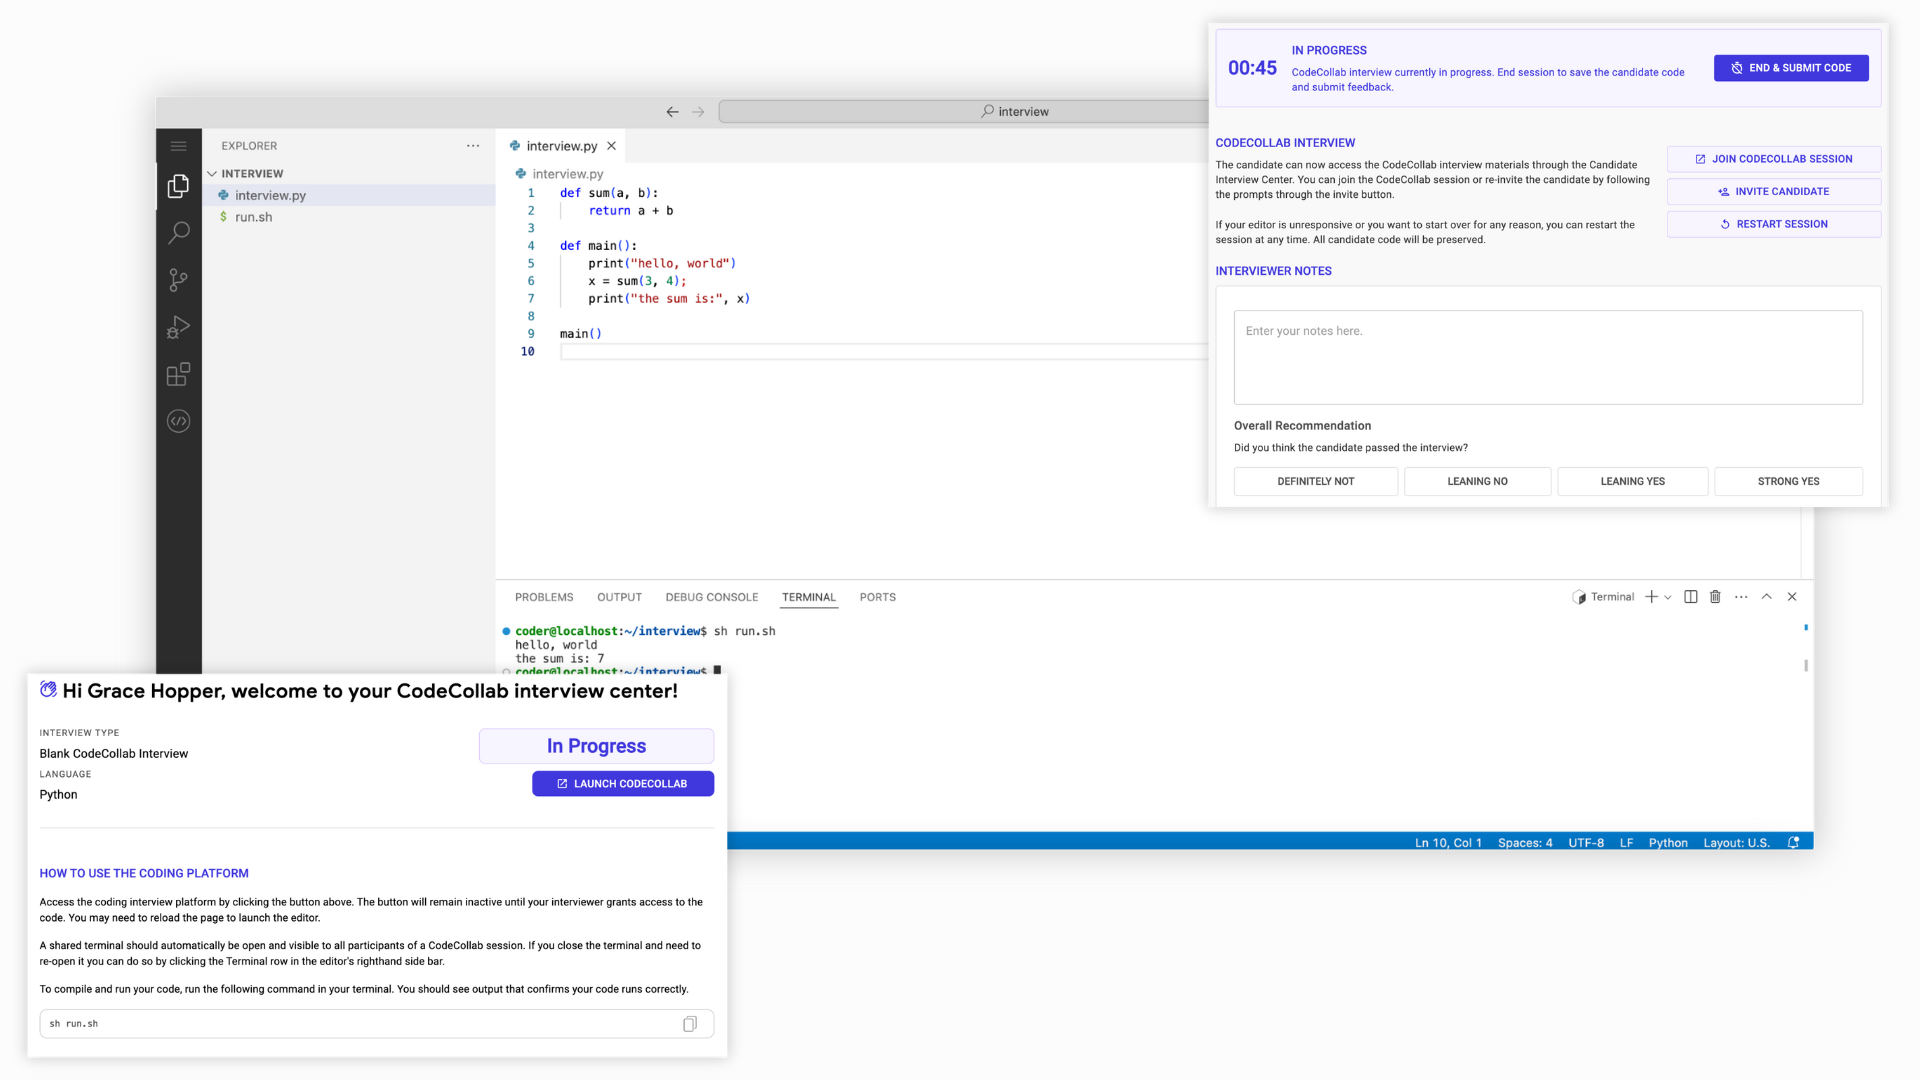
Task: Open the Run and Debug view
Action: pyautogui.click(x=179, y=326)
